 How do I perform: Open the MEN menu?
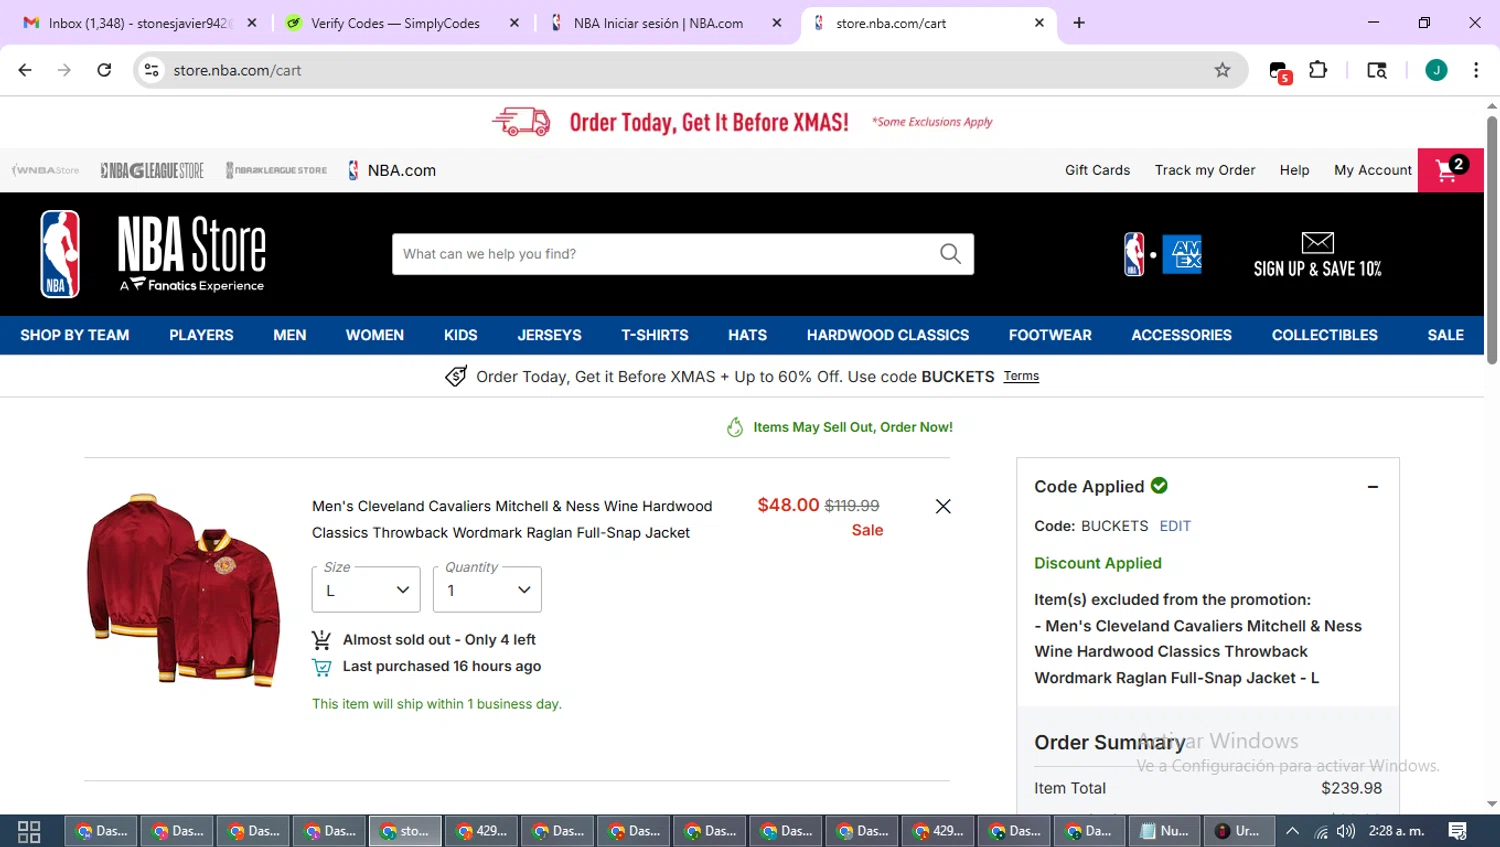tap(290, 335)
